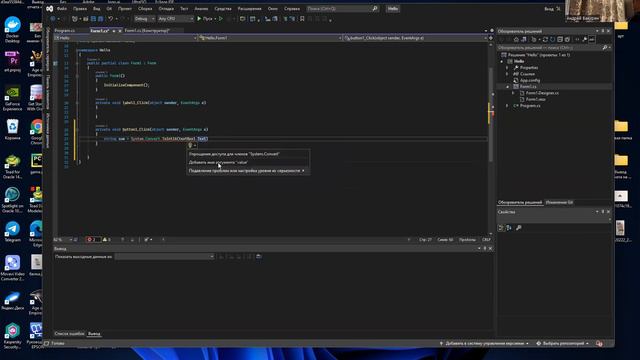Click in the Visual Studio search box
Screen dimensions: 640x360
coord(342,9)
